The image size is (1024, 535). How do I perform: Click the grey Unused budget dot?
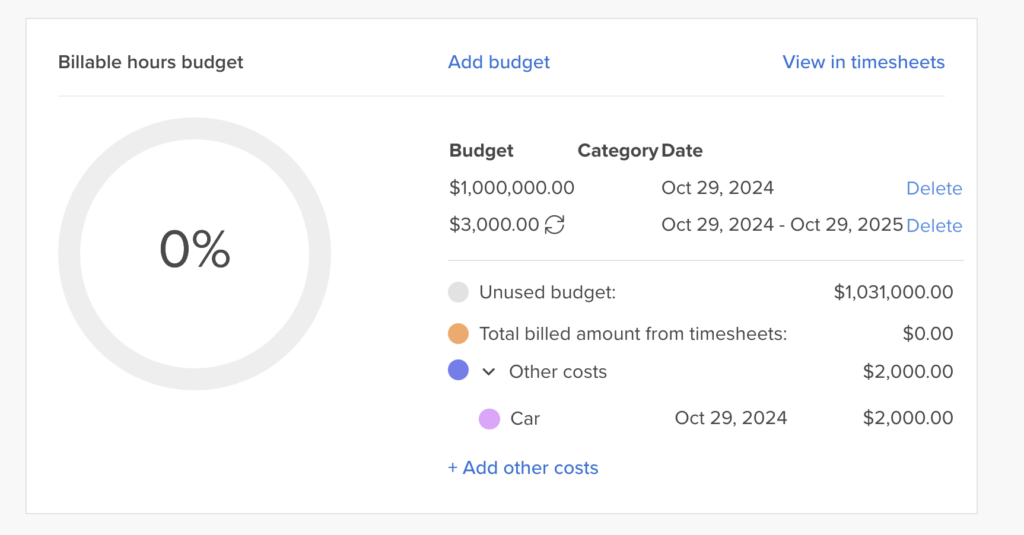(458, 292)
